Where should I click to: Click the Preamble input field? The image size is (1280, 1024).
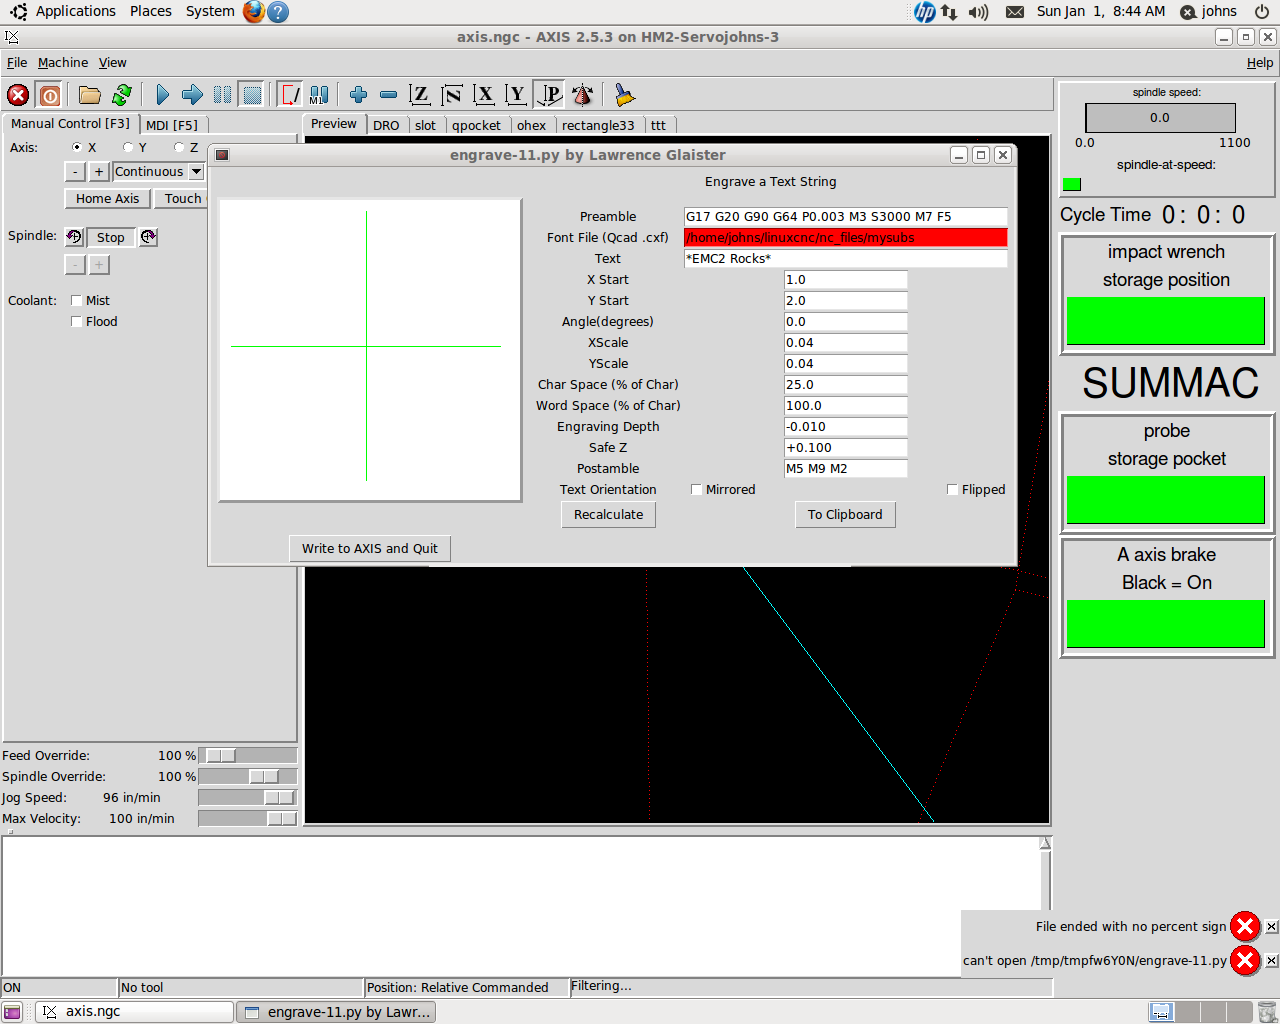pyautogui.click(x=846, y=216)
